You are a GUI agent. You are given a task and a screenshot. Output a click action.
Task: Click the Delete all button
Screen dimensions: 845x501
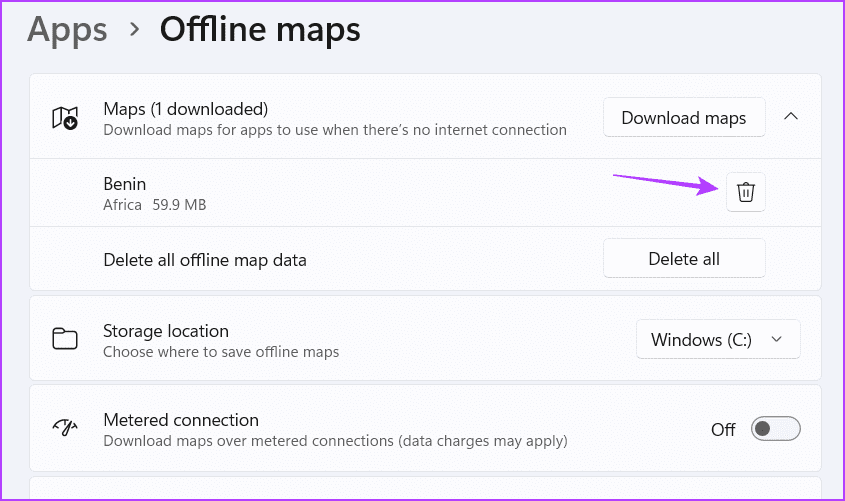684,259
